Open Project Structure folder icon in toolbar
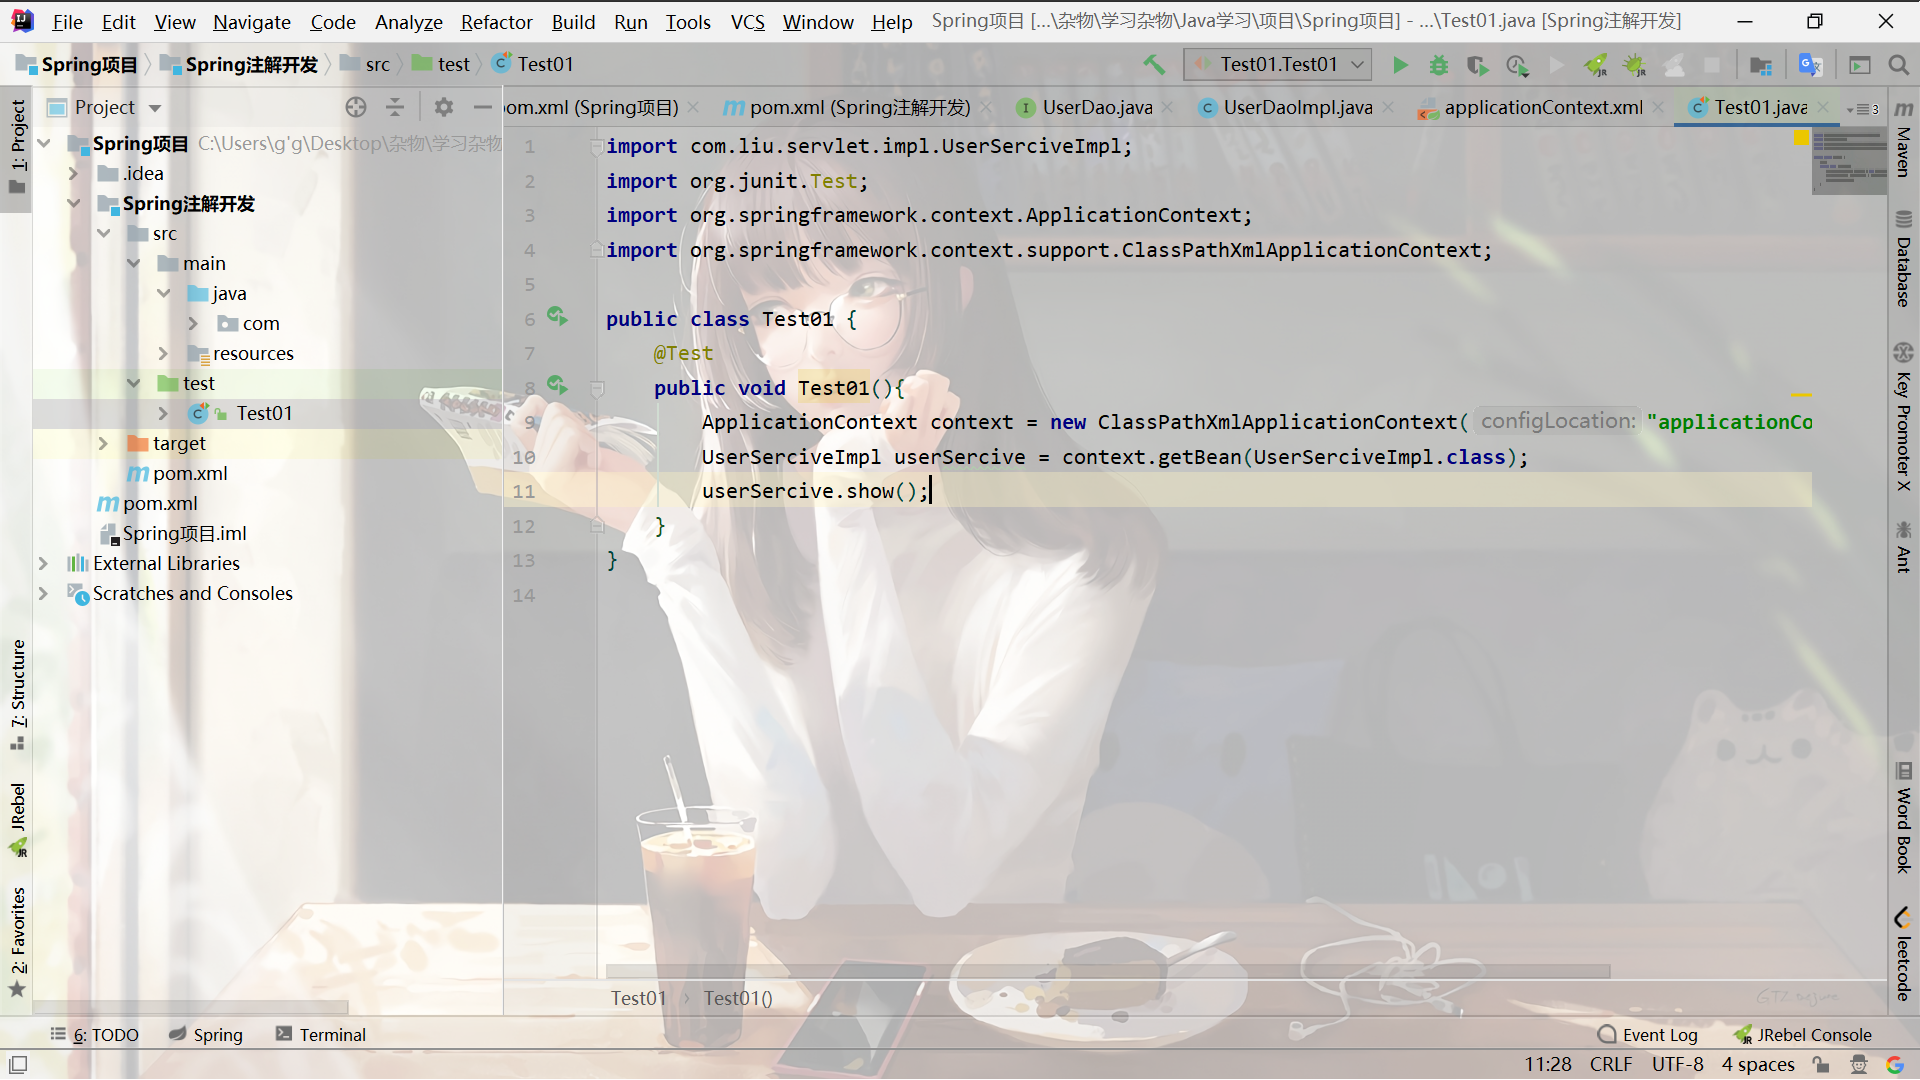 coord(1761,65)
